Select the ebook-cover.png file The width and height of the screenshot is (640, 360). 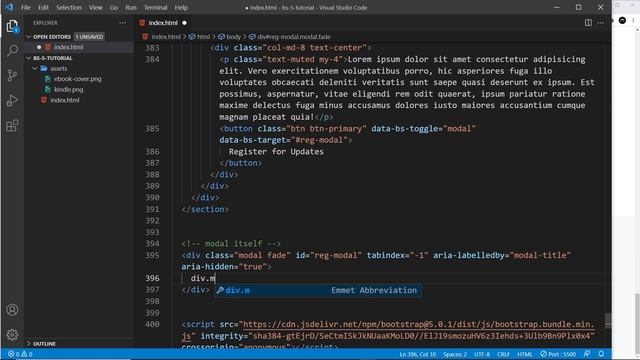pyautogui.click(x=78, y=79)
